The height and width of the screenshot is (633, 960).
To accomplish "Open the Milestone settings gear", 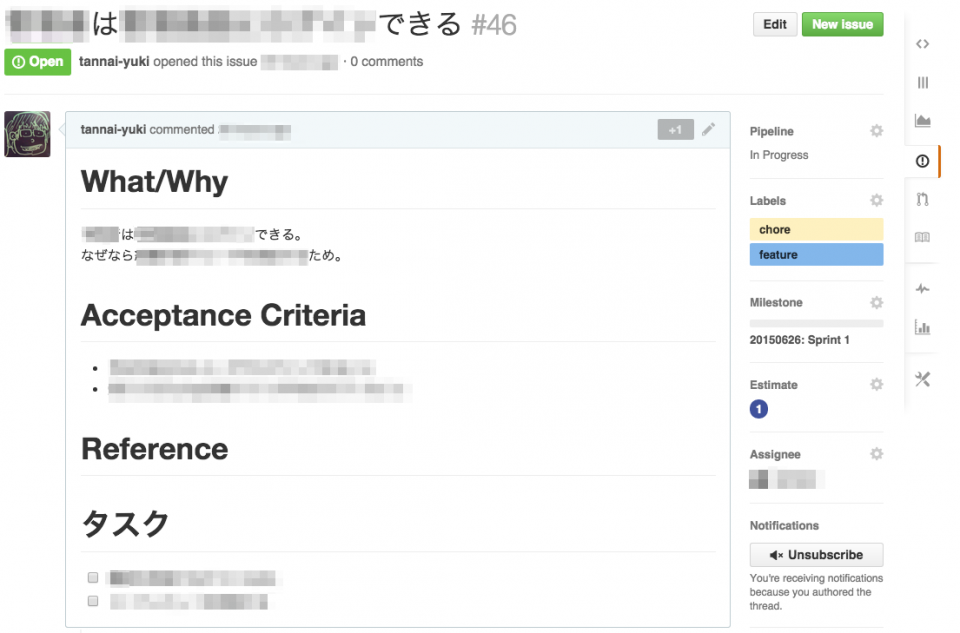I will 876,302.
